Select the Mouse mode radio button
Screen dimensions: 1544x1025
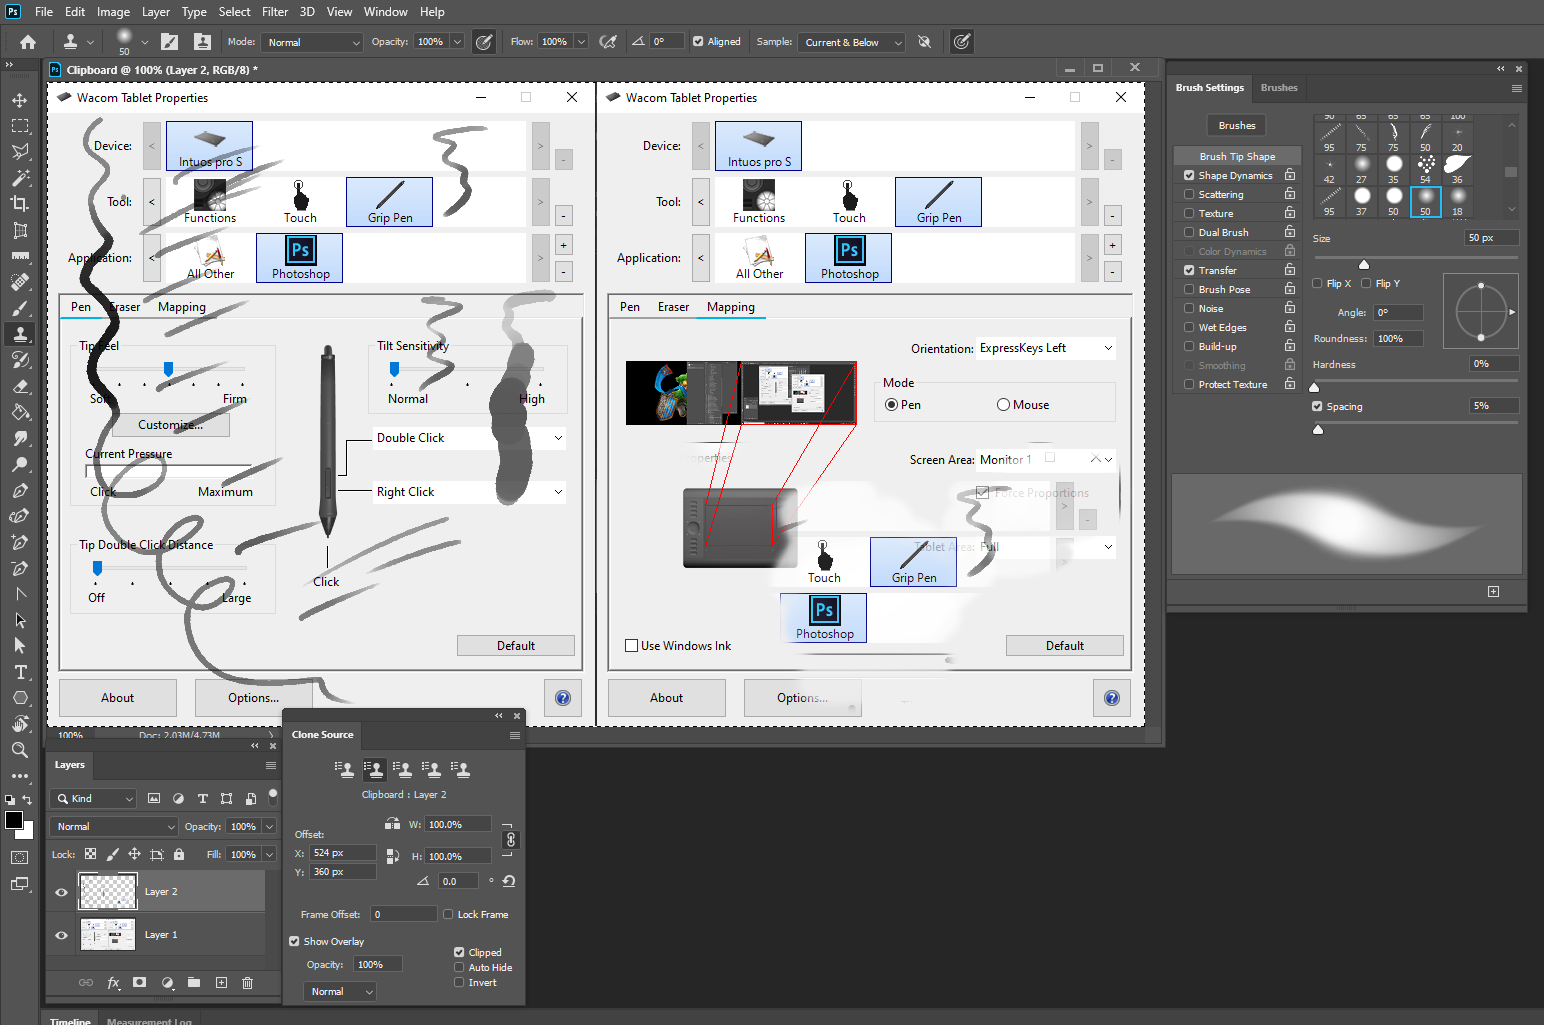pos(1003,404)
